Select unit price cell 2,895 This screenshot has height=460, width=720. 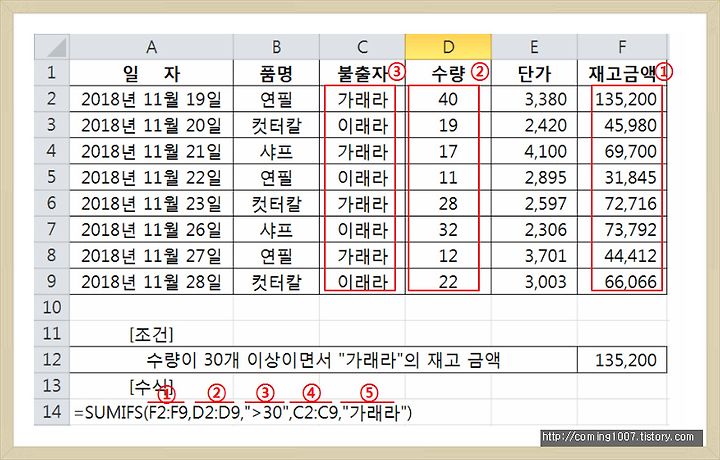click(x=534, y=177)
